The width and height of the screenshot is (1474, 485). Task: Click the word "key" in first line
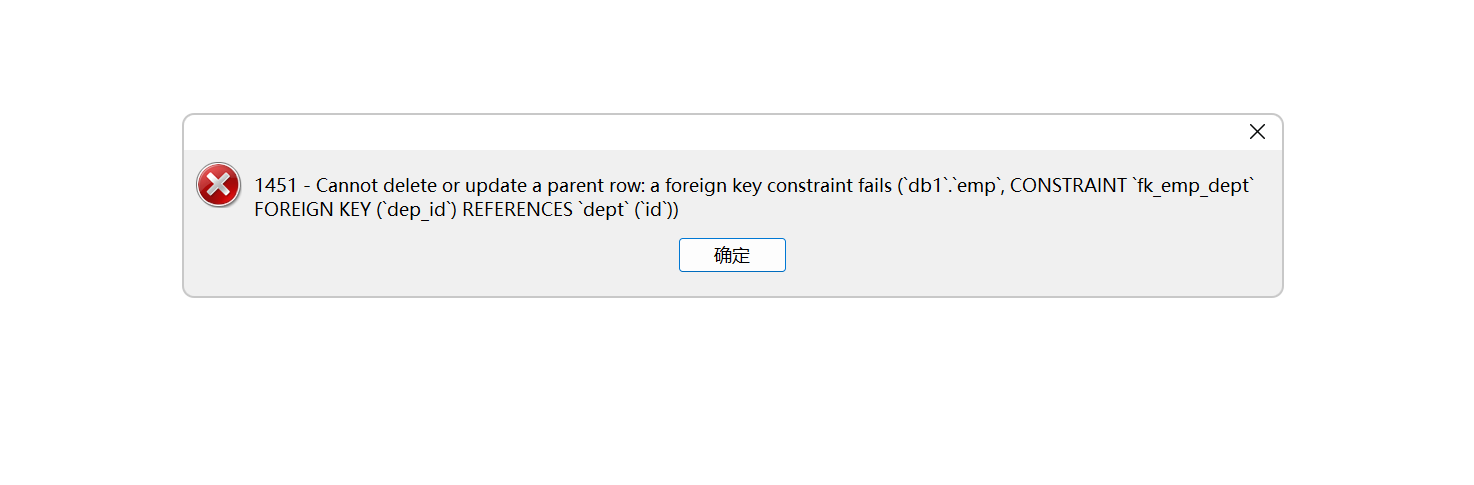coord(746,186)
